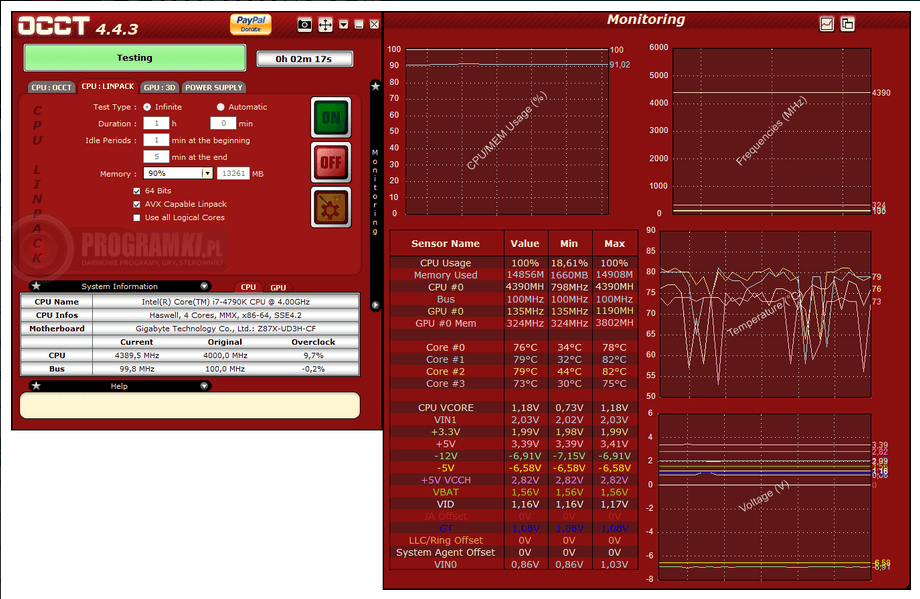920x599 pixels.
Task: Take a screenshot with the camera icon
Action: point(305,25)
